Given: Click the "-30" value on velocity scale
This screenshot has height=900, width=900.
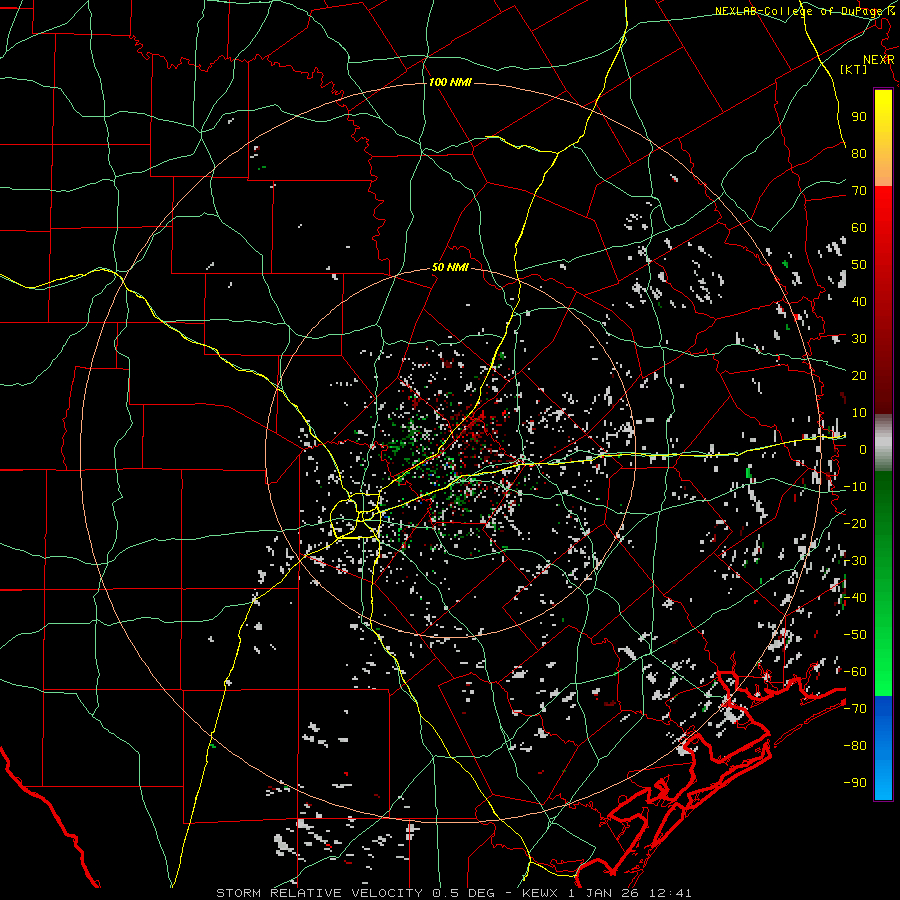Looking at the screenshot, I should [855, 561].
